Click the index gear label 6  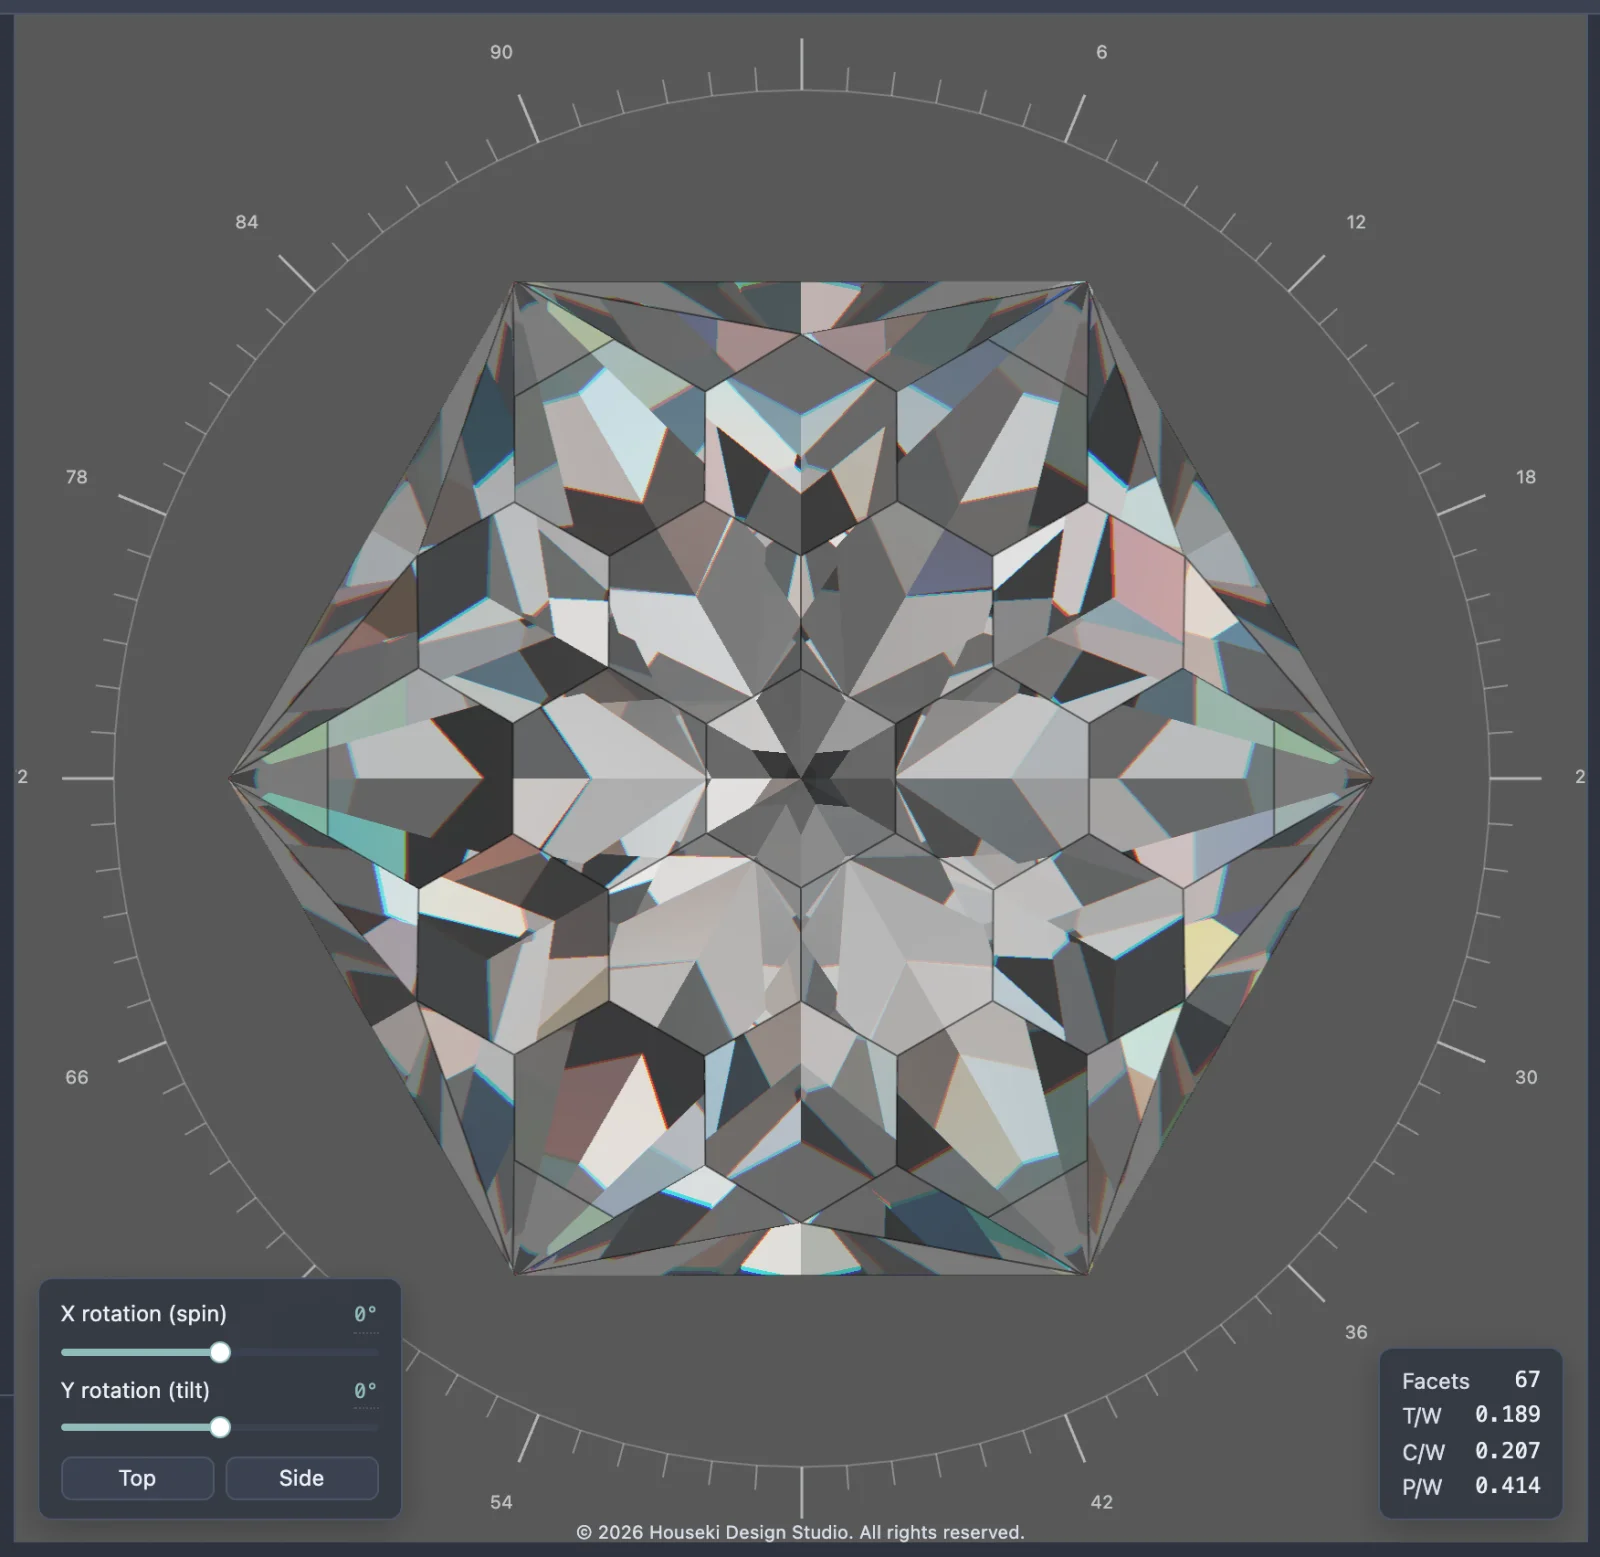[1101, 52]
